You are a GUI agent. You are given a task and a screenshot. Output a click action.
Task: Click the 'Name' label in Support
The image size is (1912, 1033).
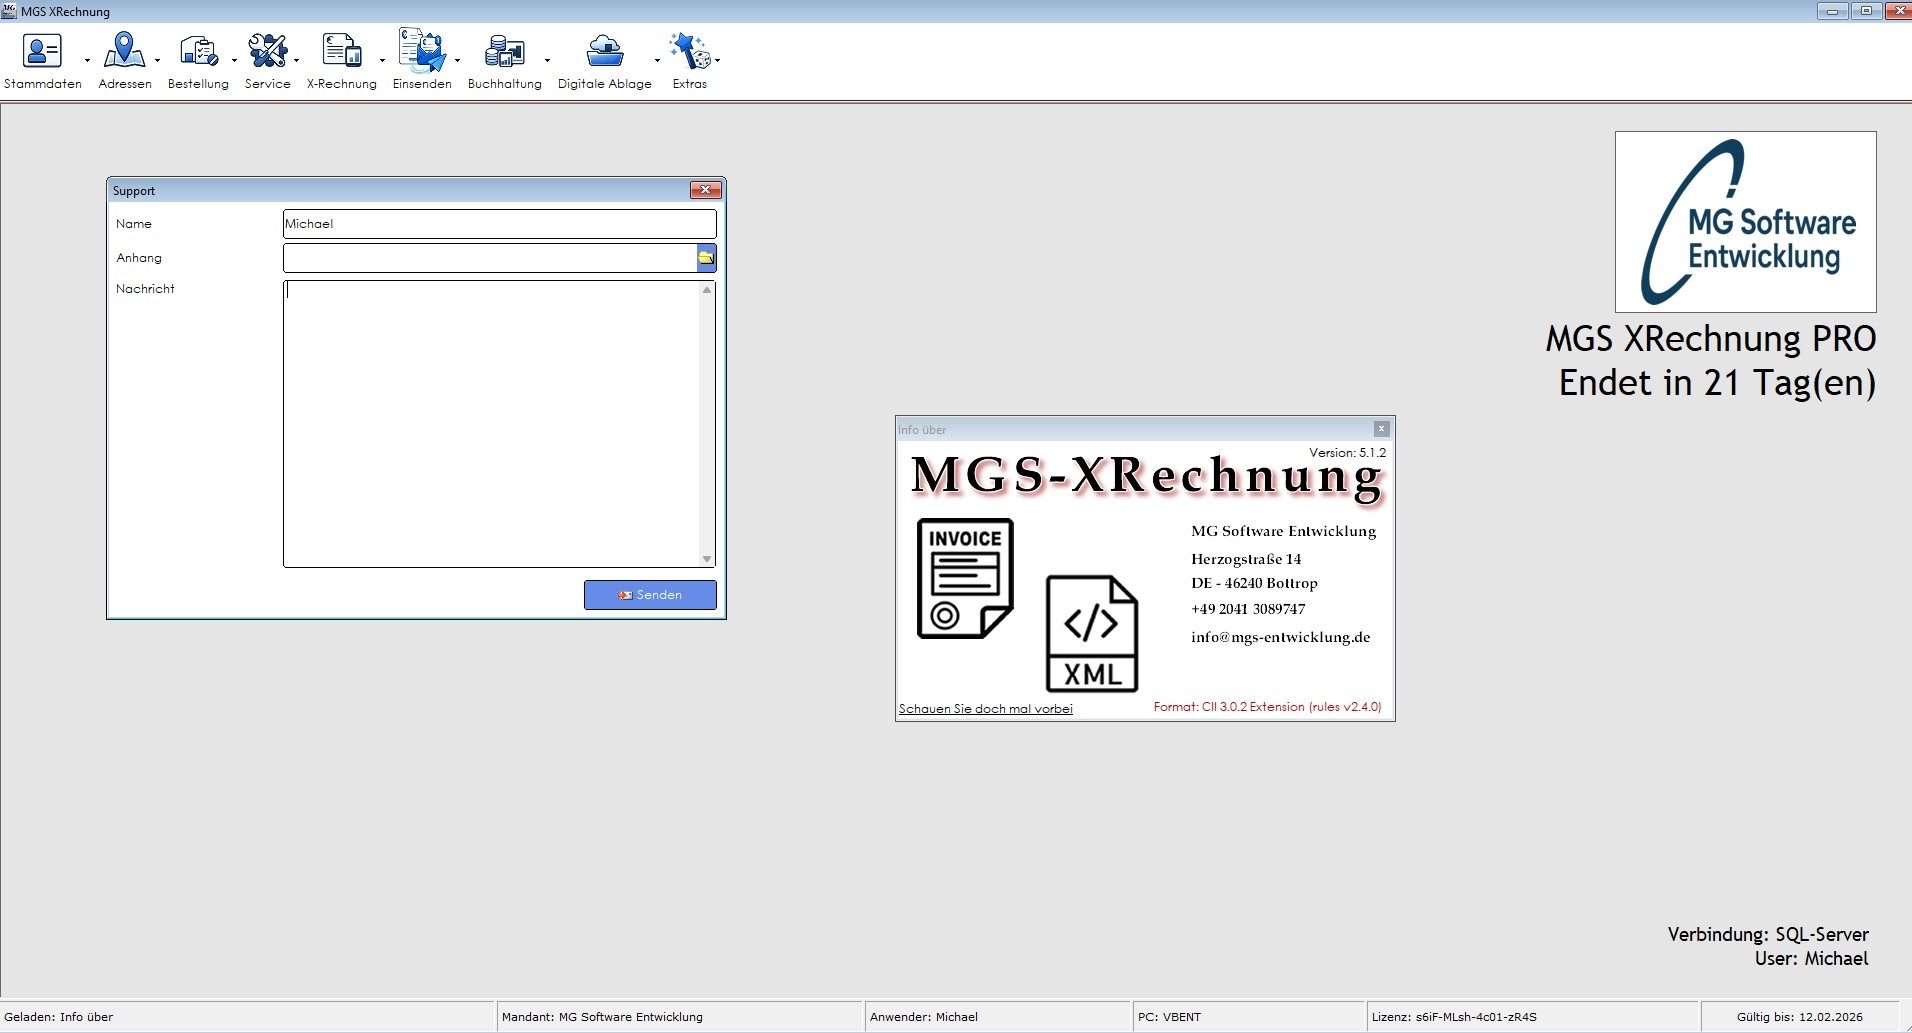pos(134,224)
